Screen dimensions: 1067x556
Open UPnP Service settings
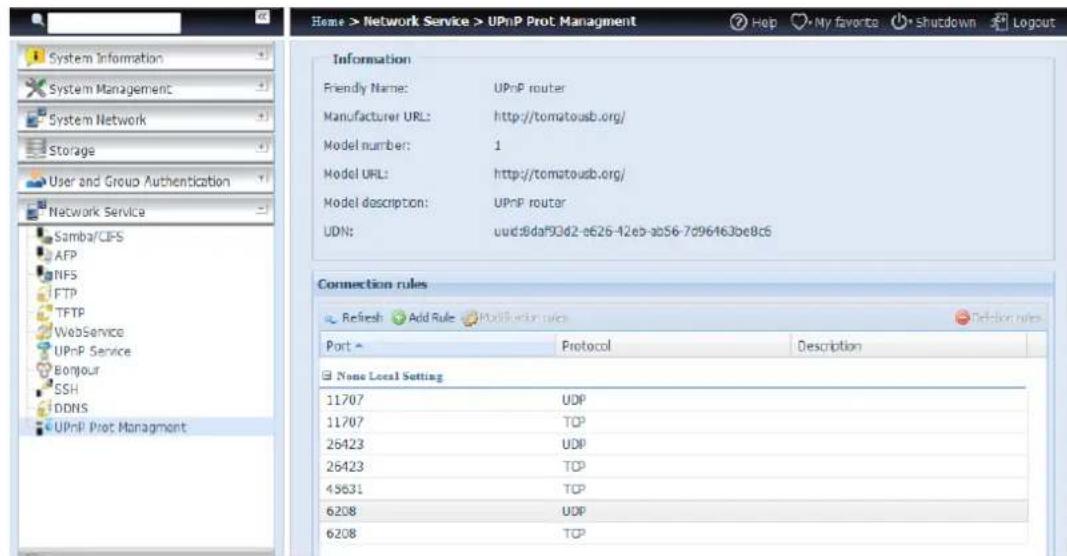[x=92, y=351]
